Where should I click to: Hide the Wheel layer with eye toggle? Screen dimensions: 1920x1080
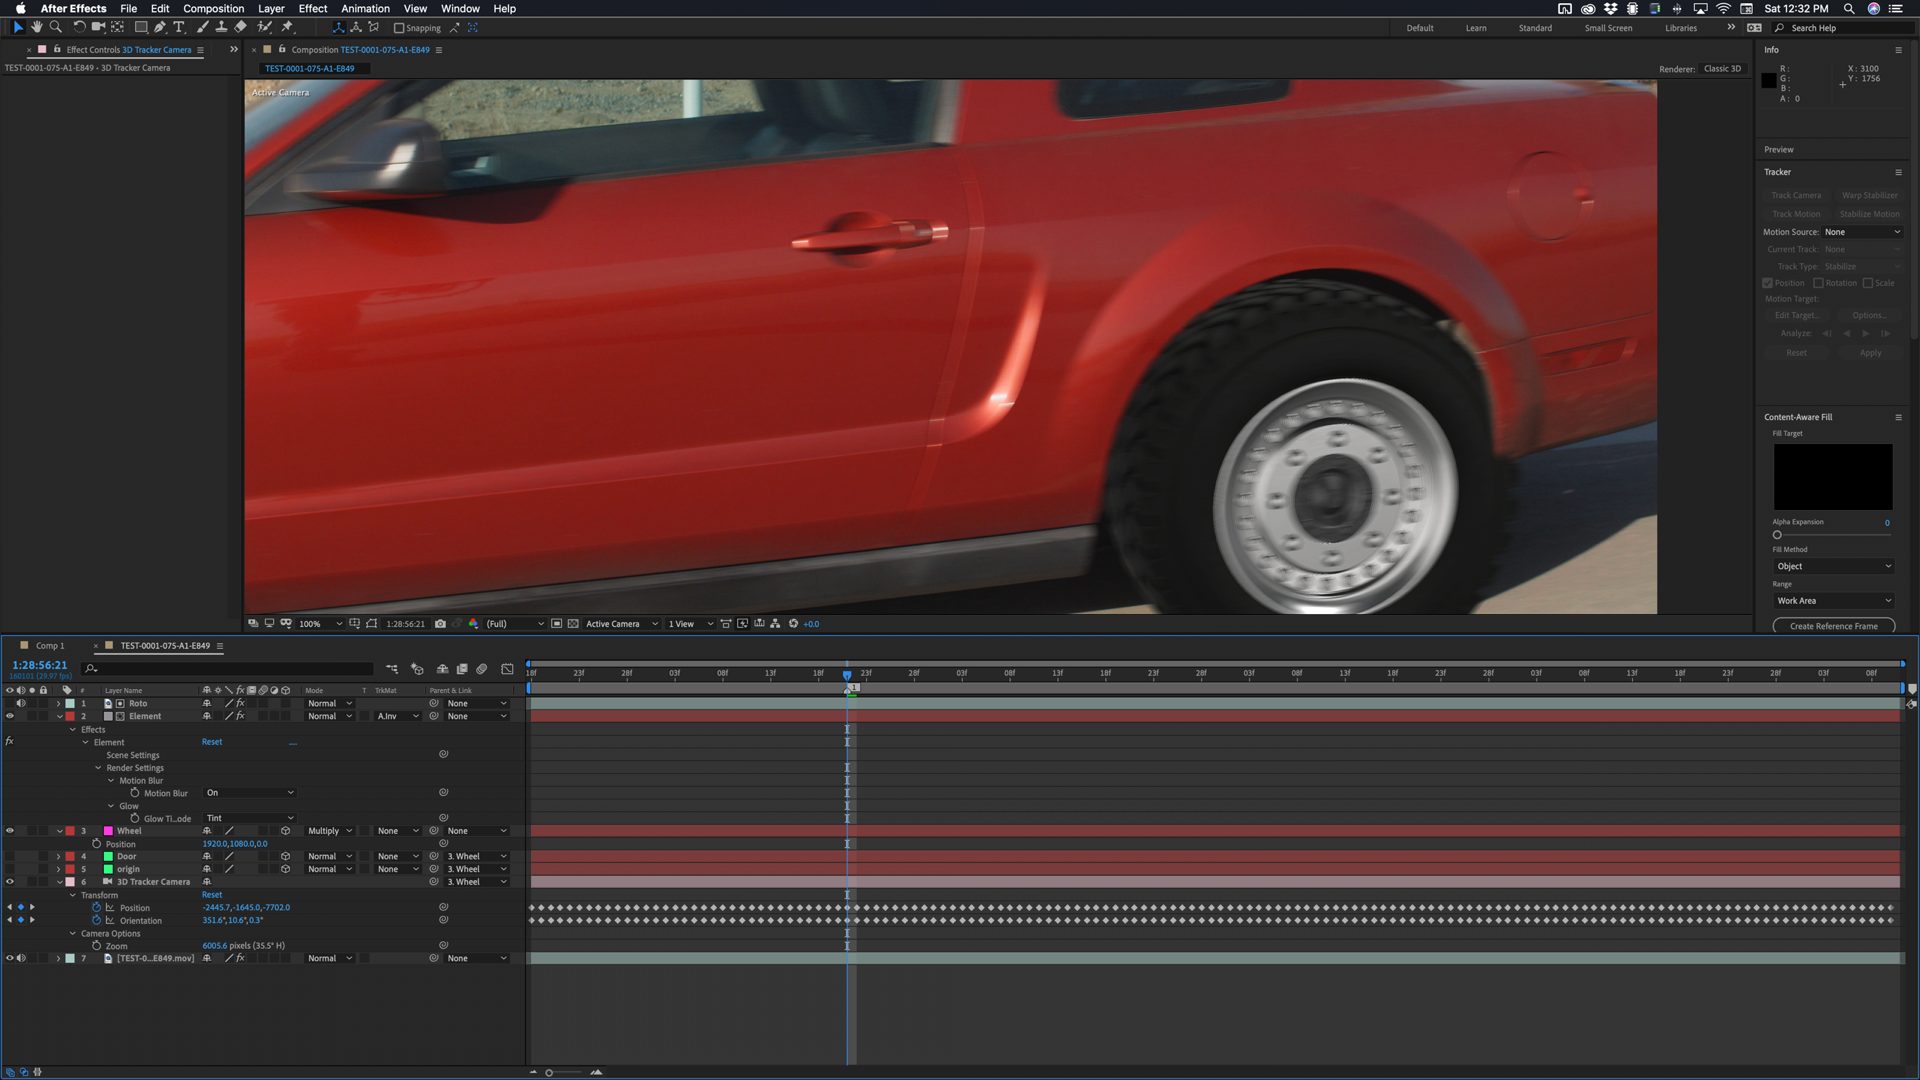(x=10, y=831)
